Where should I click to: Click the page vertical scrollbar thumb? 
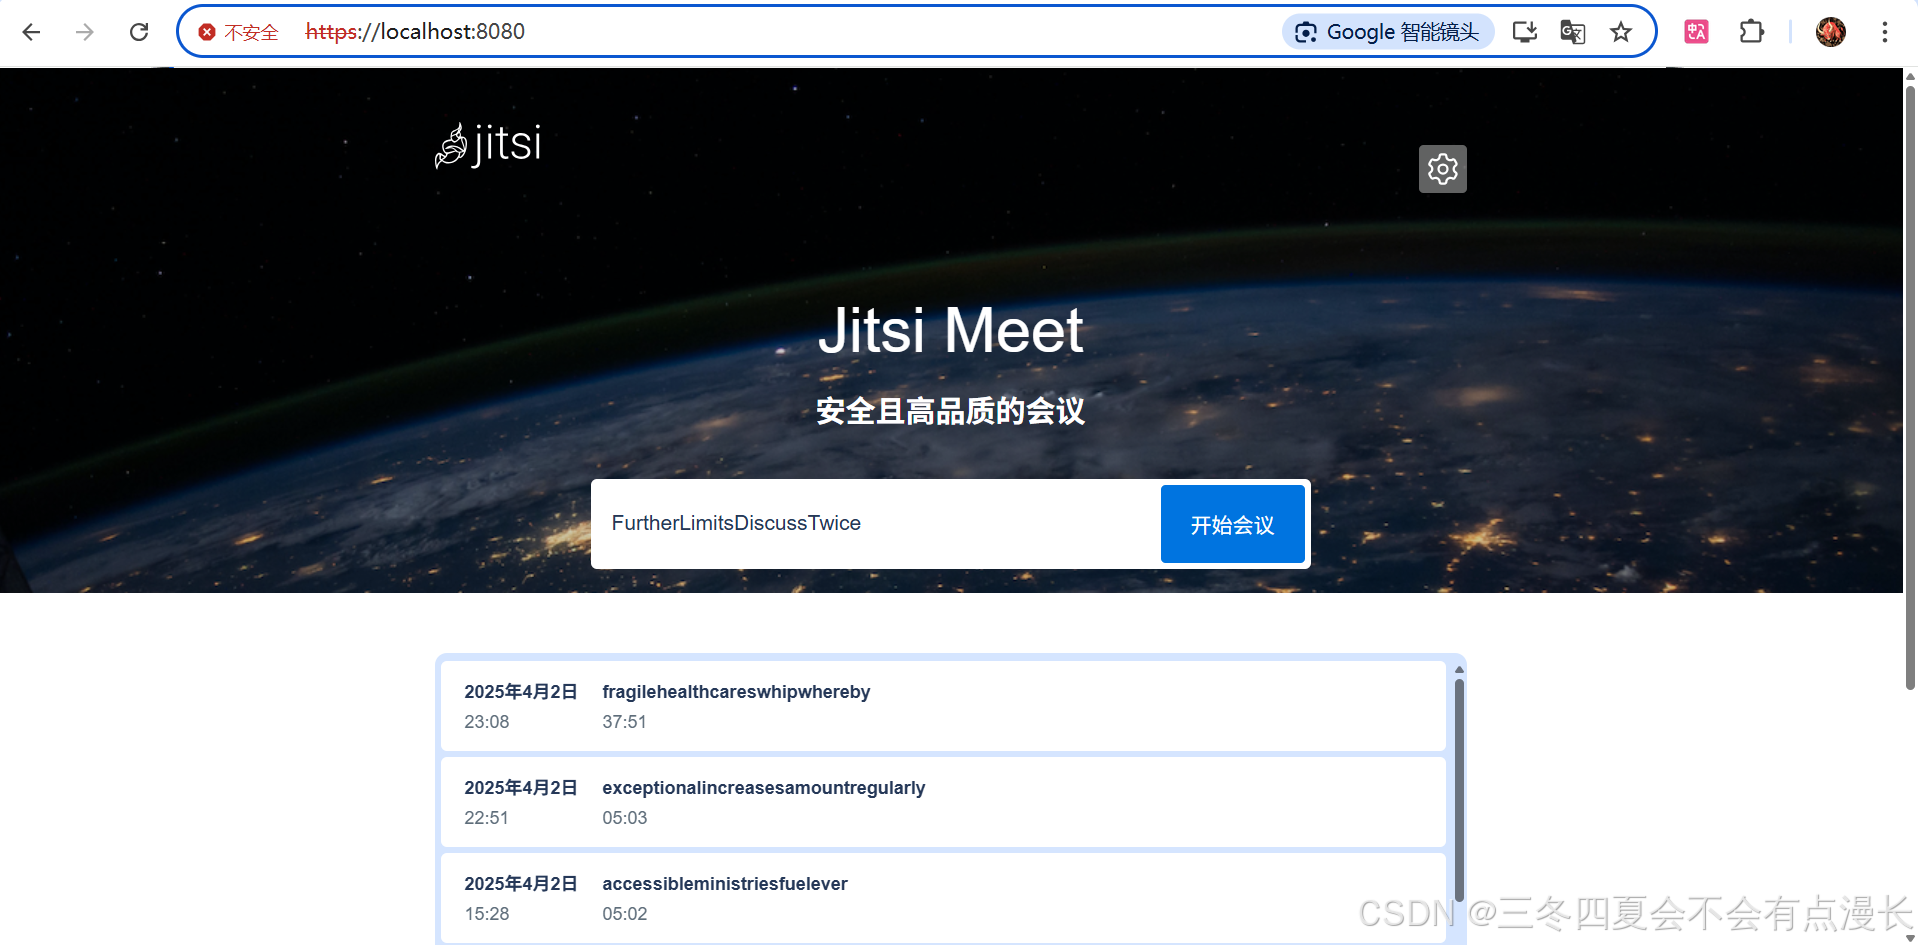tap(1910, 388)
